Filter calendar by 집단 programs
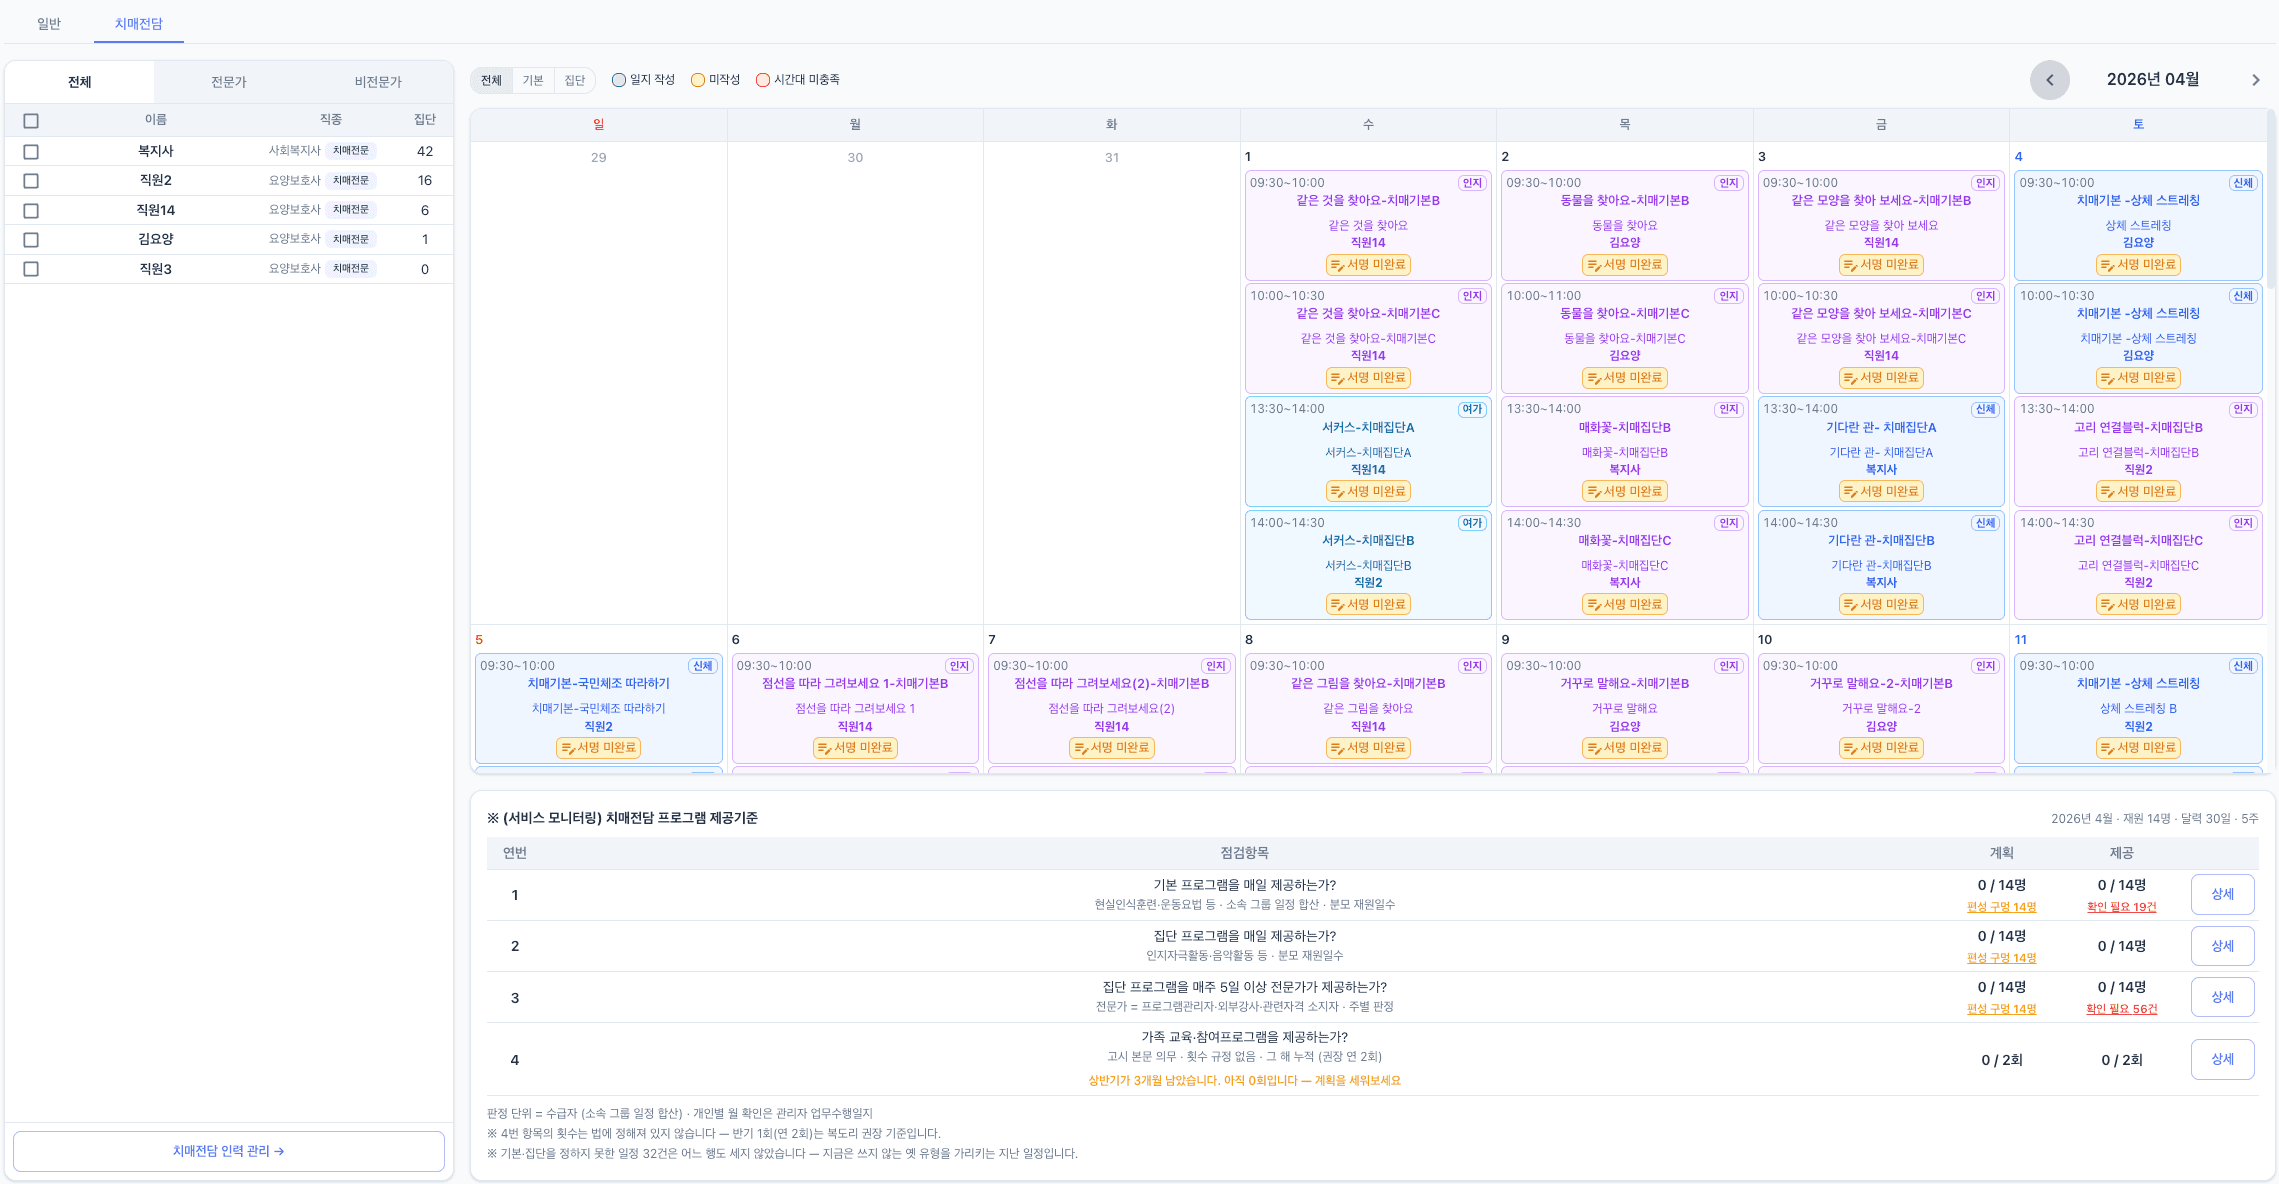The height and width of the screenshot is (1184, 2279). tap(574, 80)
